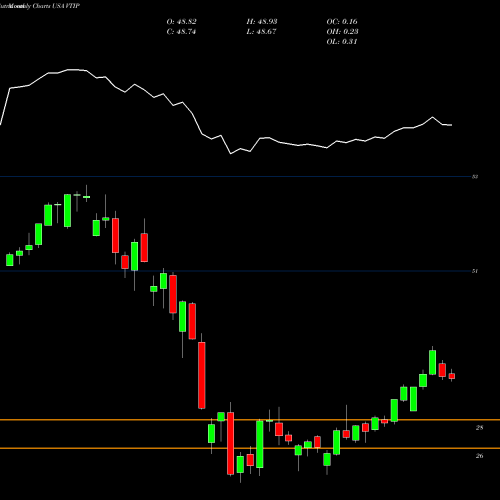The width and height of the screenshot is (500, 500).
Task: Click the low price value L: 48.67
Action: coord(261,32)
